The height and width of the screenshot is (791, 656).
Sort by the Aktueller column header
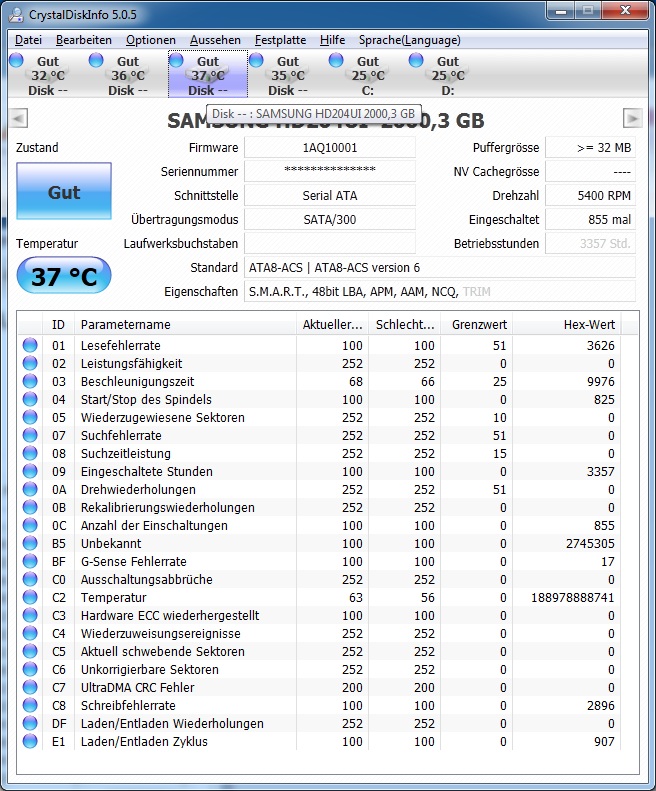[333, 324]
